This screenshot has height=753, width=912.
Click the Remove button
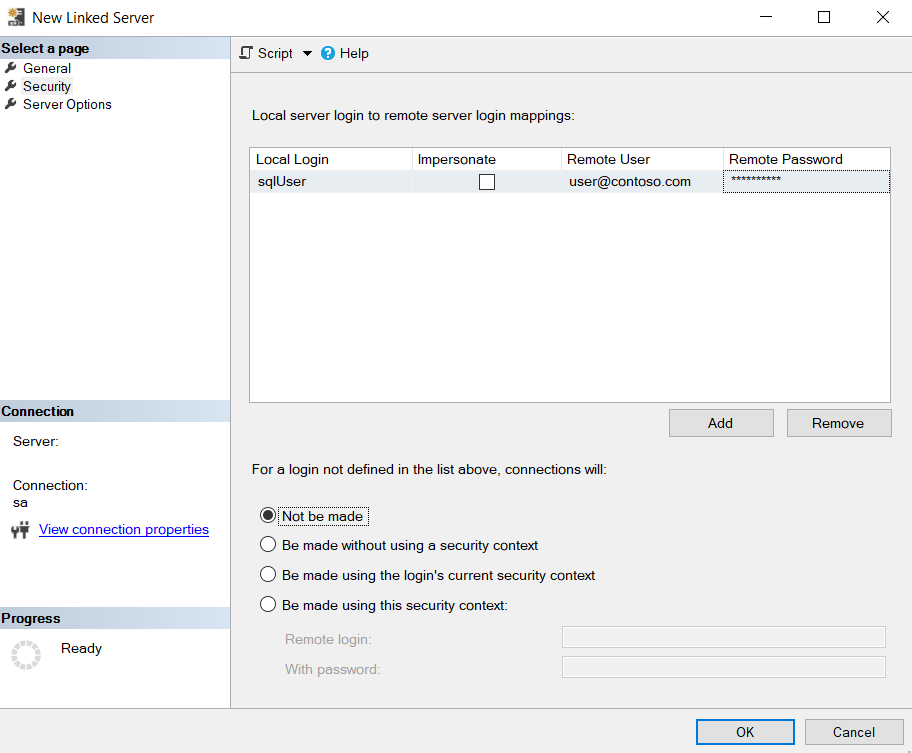click(838, 422)
